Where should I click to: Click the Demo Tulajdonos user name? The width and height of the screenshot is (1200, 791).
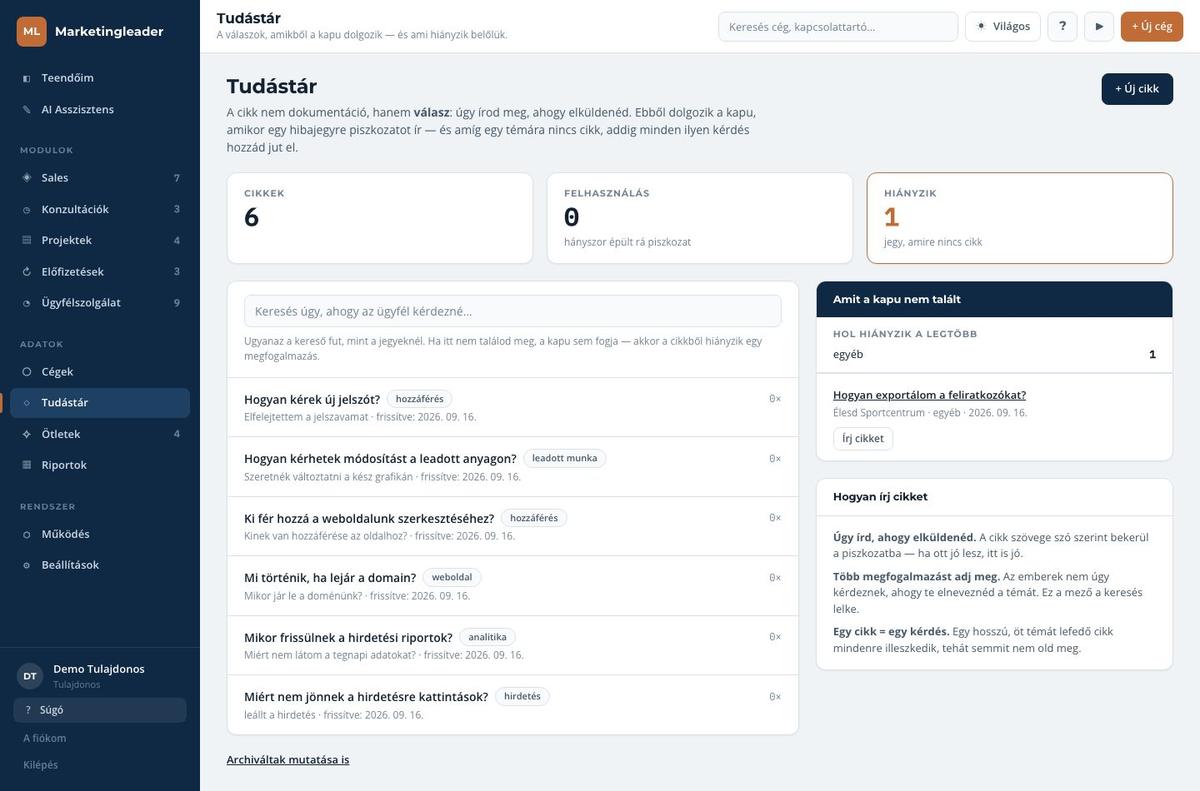tap(99, 669)
